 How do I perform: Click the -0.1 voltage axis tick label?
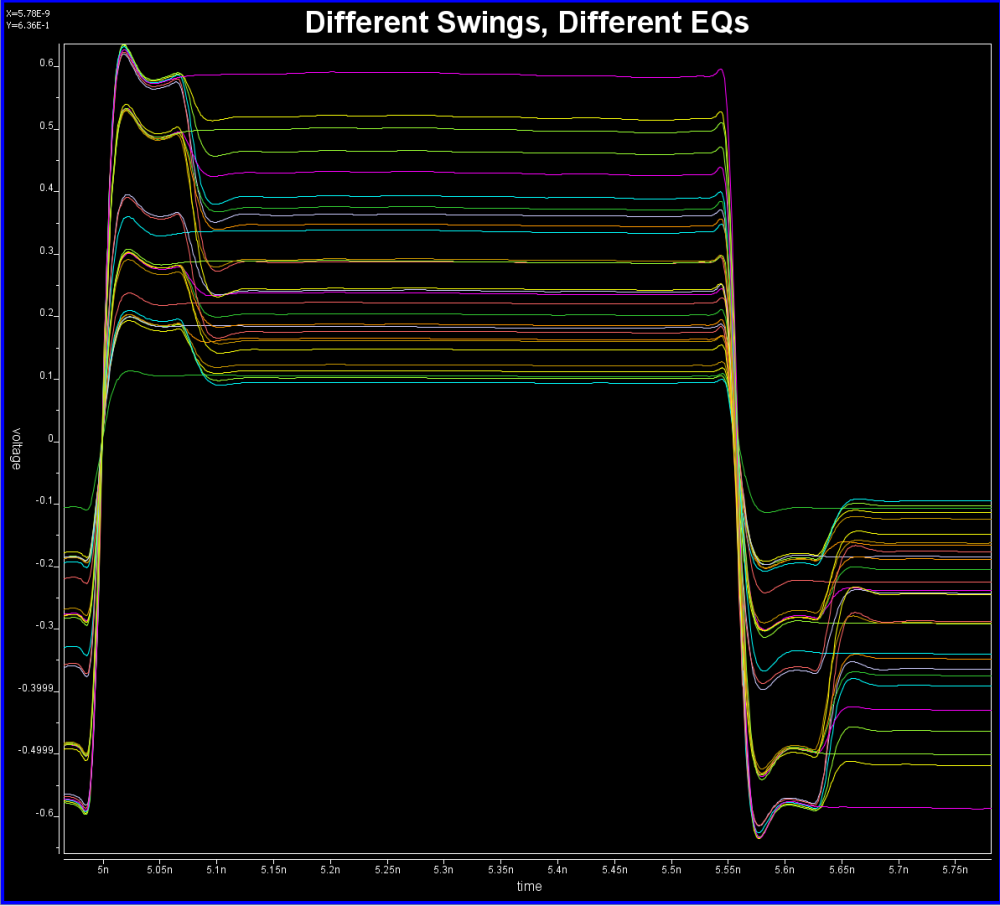click(x=45, y=502)
